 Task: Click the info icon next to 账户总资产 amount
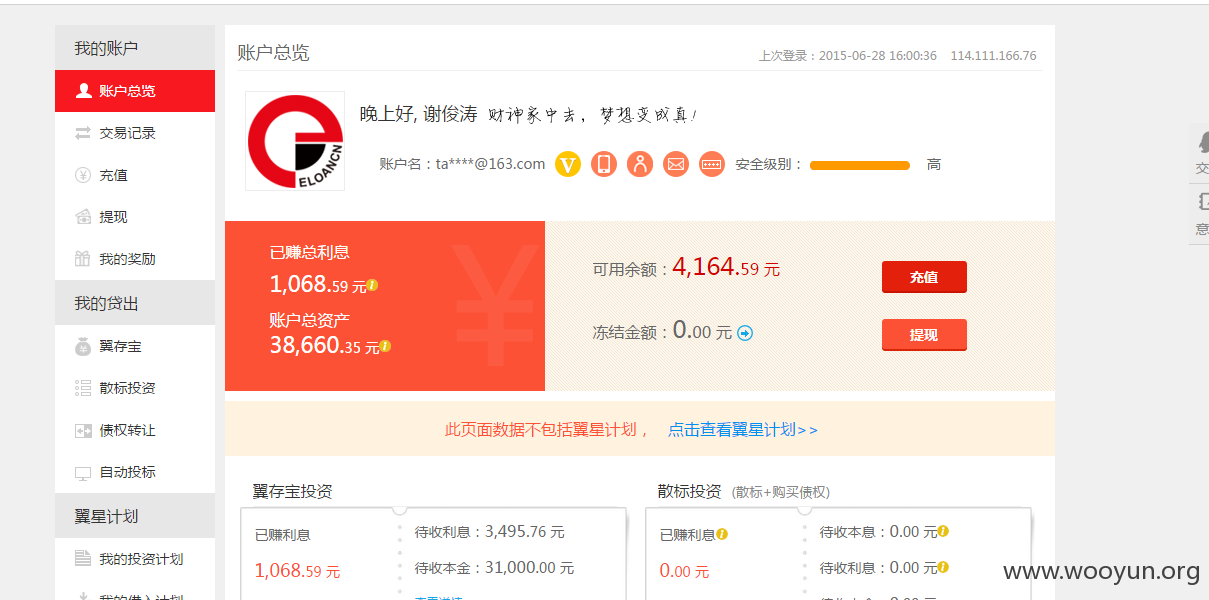click(x=385, y=346)
